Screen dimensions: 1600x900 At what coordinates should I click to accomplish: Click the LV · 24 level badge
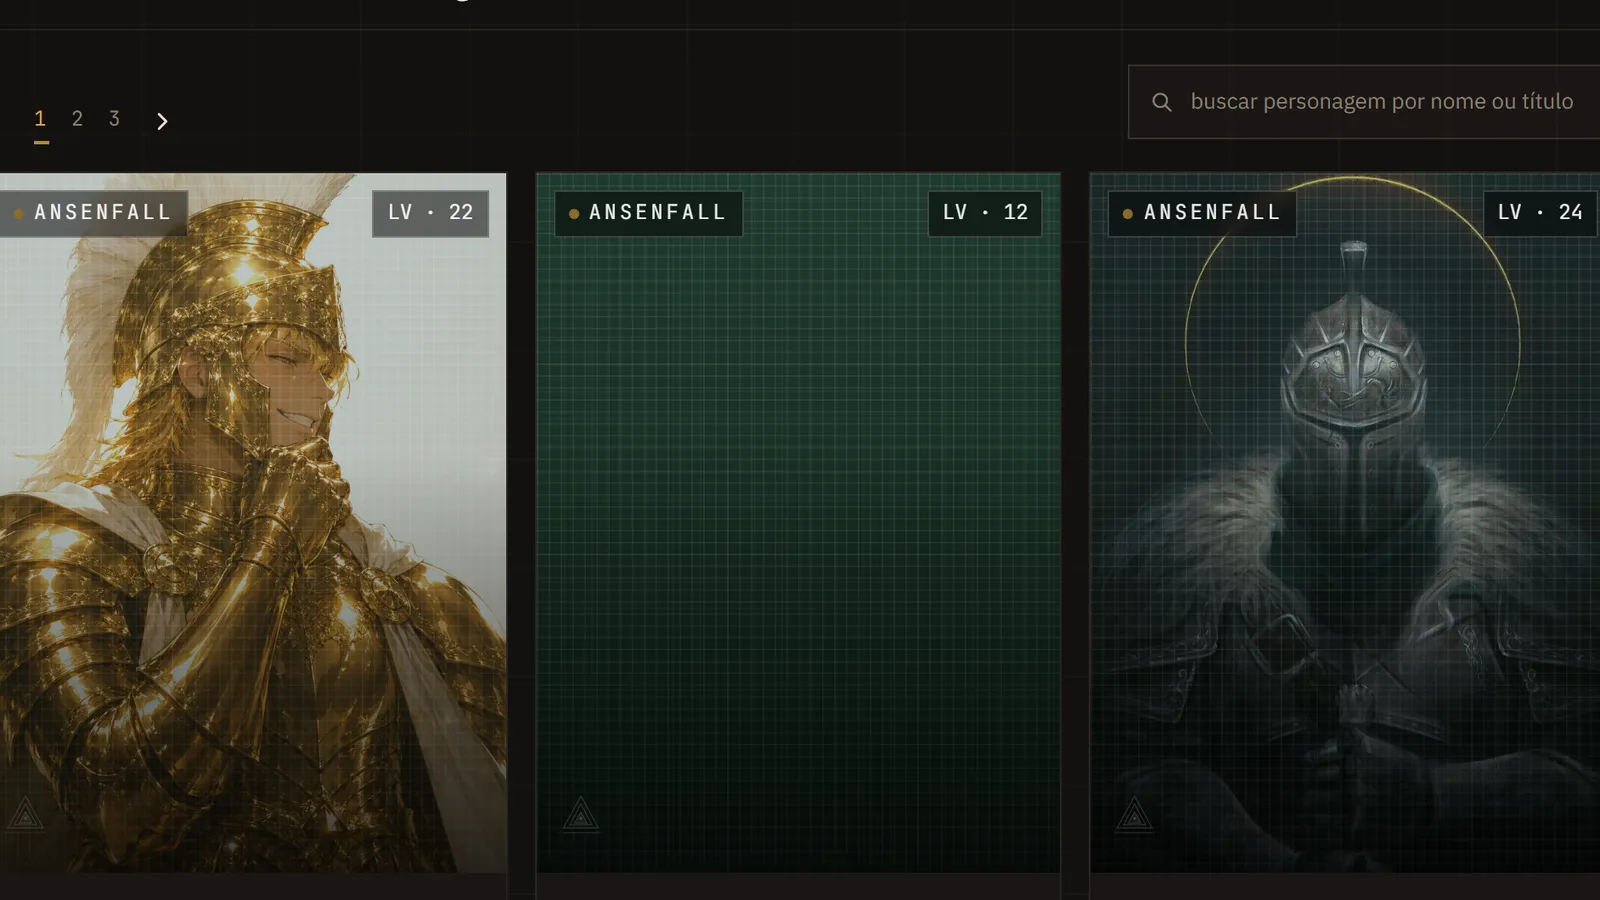(1540, 213)
